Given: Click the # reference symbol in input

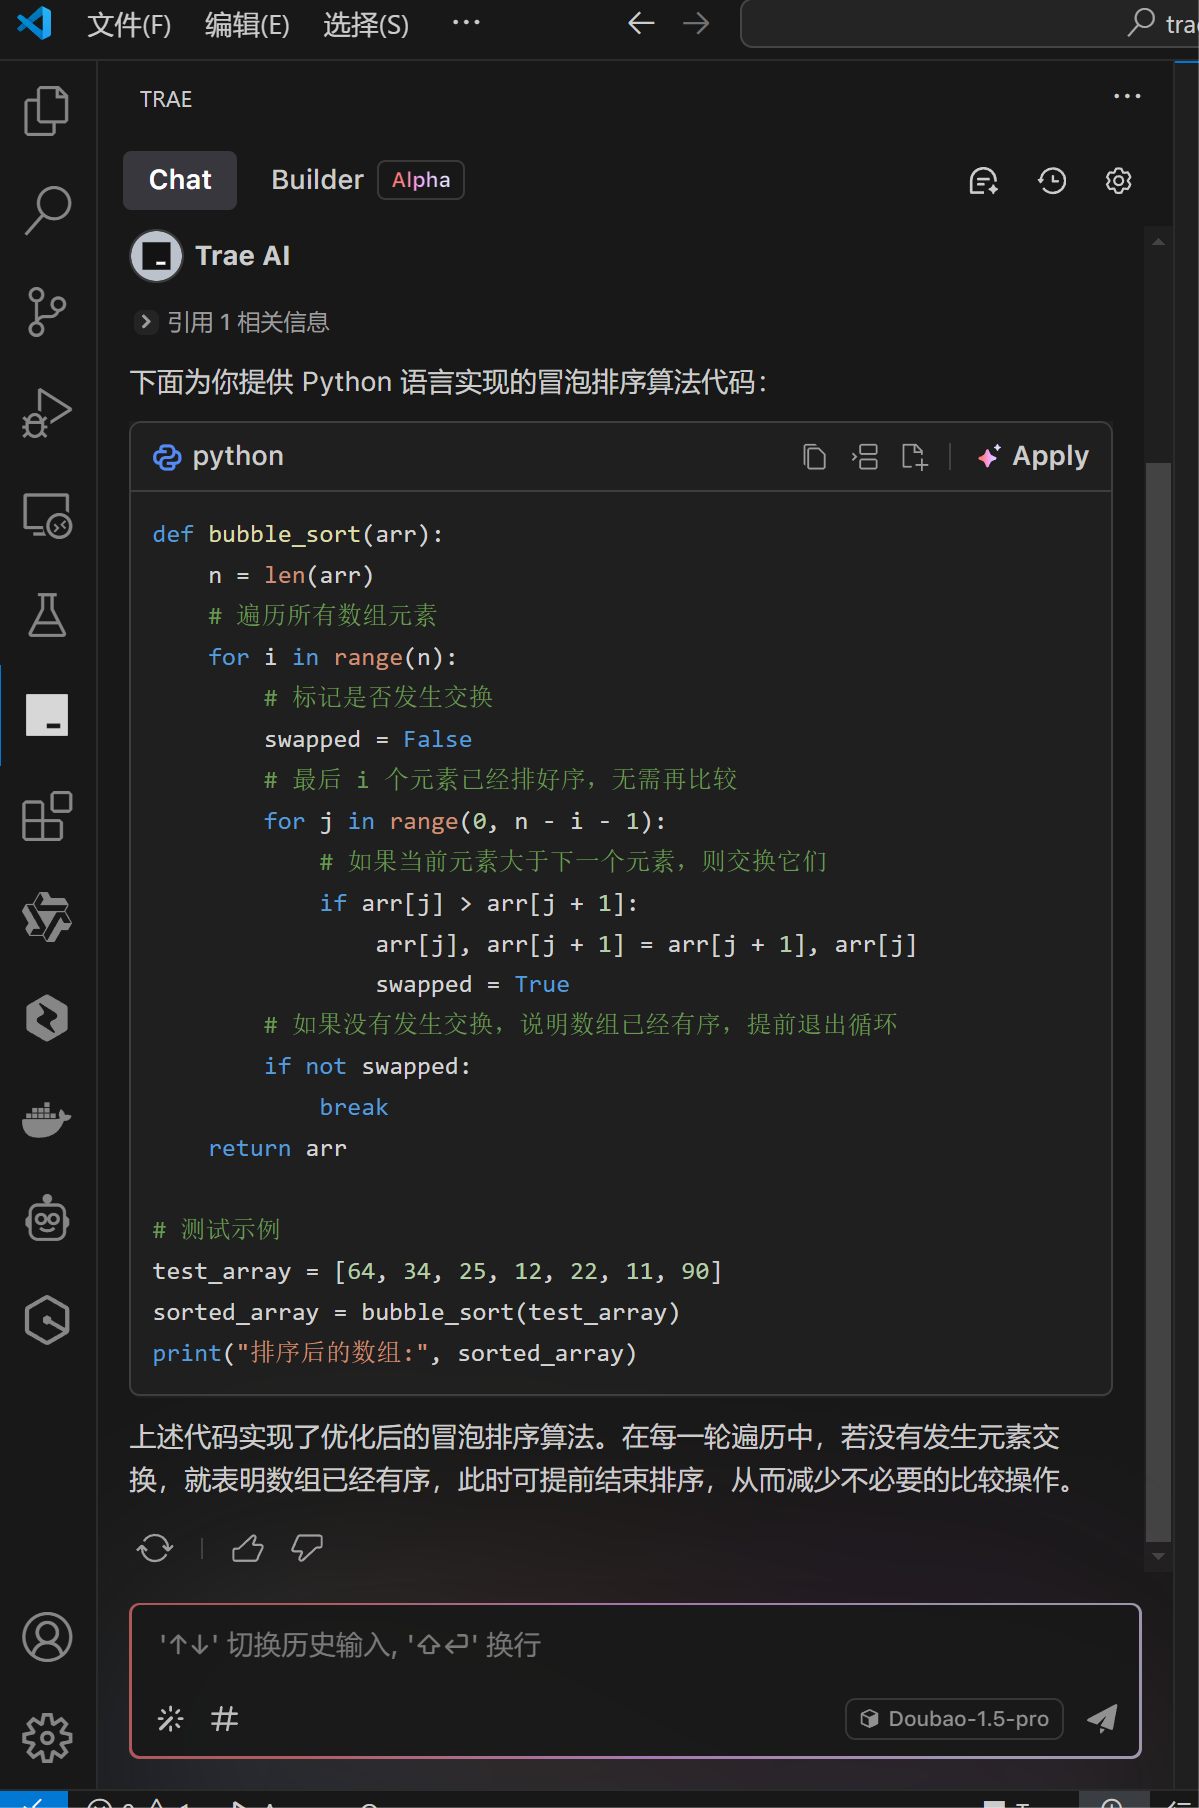Looking at the screenshot, I should point(224,1719).
